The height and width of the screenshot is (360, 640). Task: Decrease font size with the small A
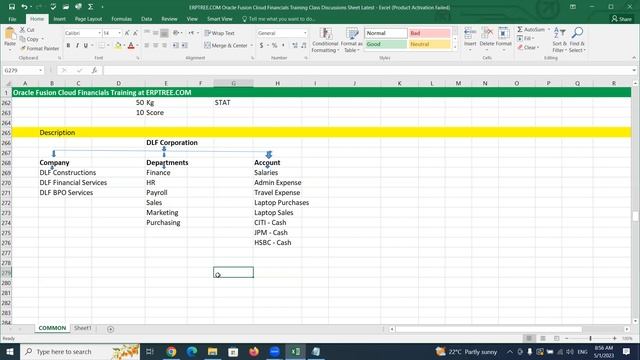click(x=136, y=33)
